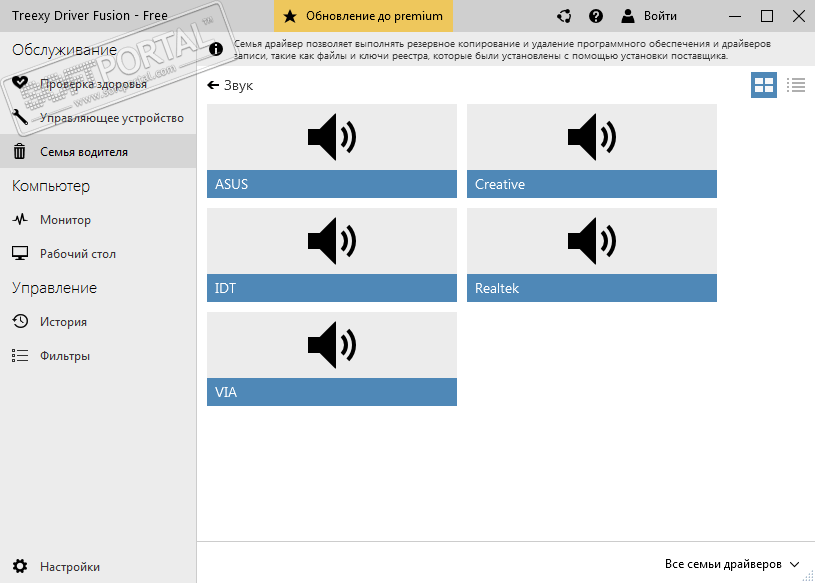Click the speaker icon on Creative tile

(591, 137)
